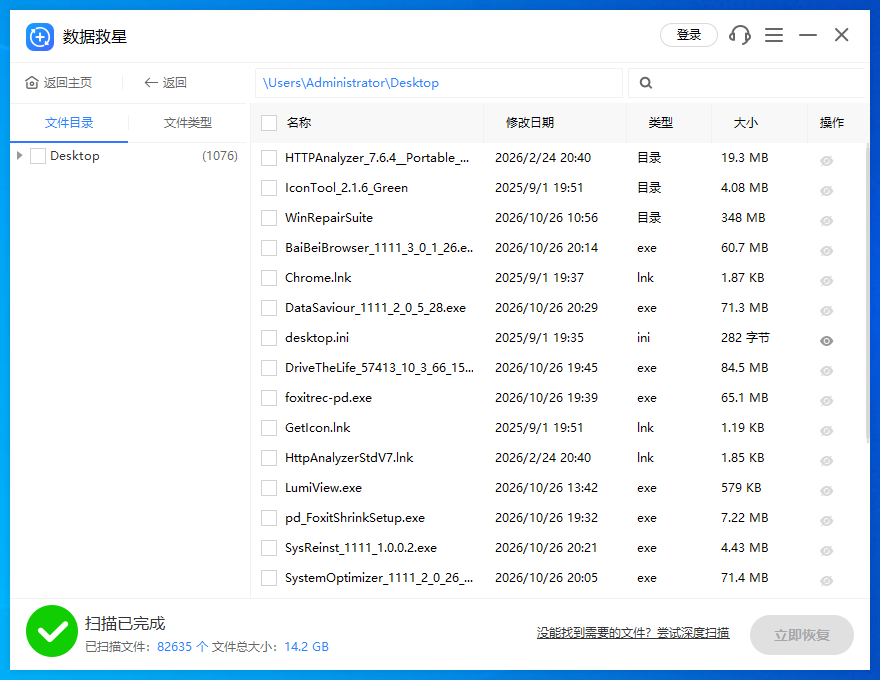This screenshot has height=680, width=880.
Task: Click file name HttpAnalyzerStdV7.lnk
Action: coord(349,458)
